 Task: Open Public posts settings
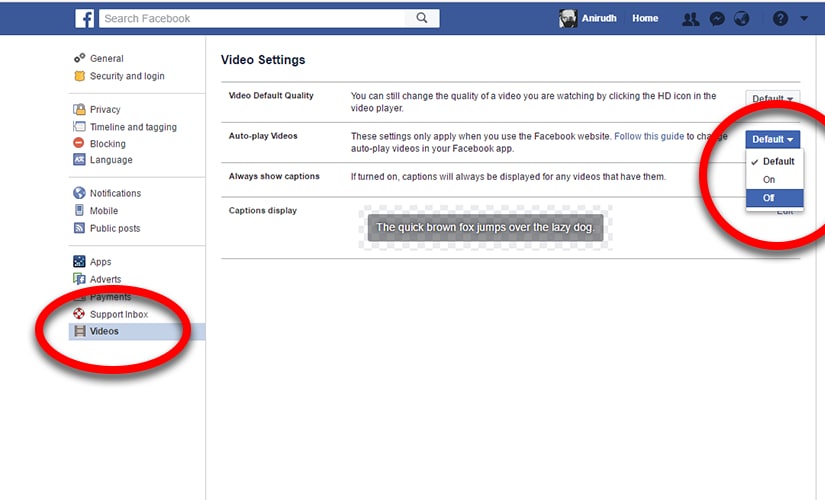pyautogui.click(x=115, y=228)
